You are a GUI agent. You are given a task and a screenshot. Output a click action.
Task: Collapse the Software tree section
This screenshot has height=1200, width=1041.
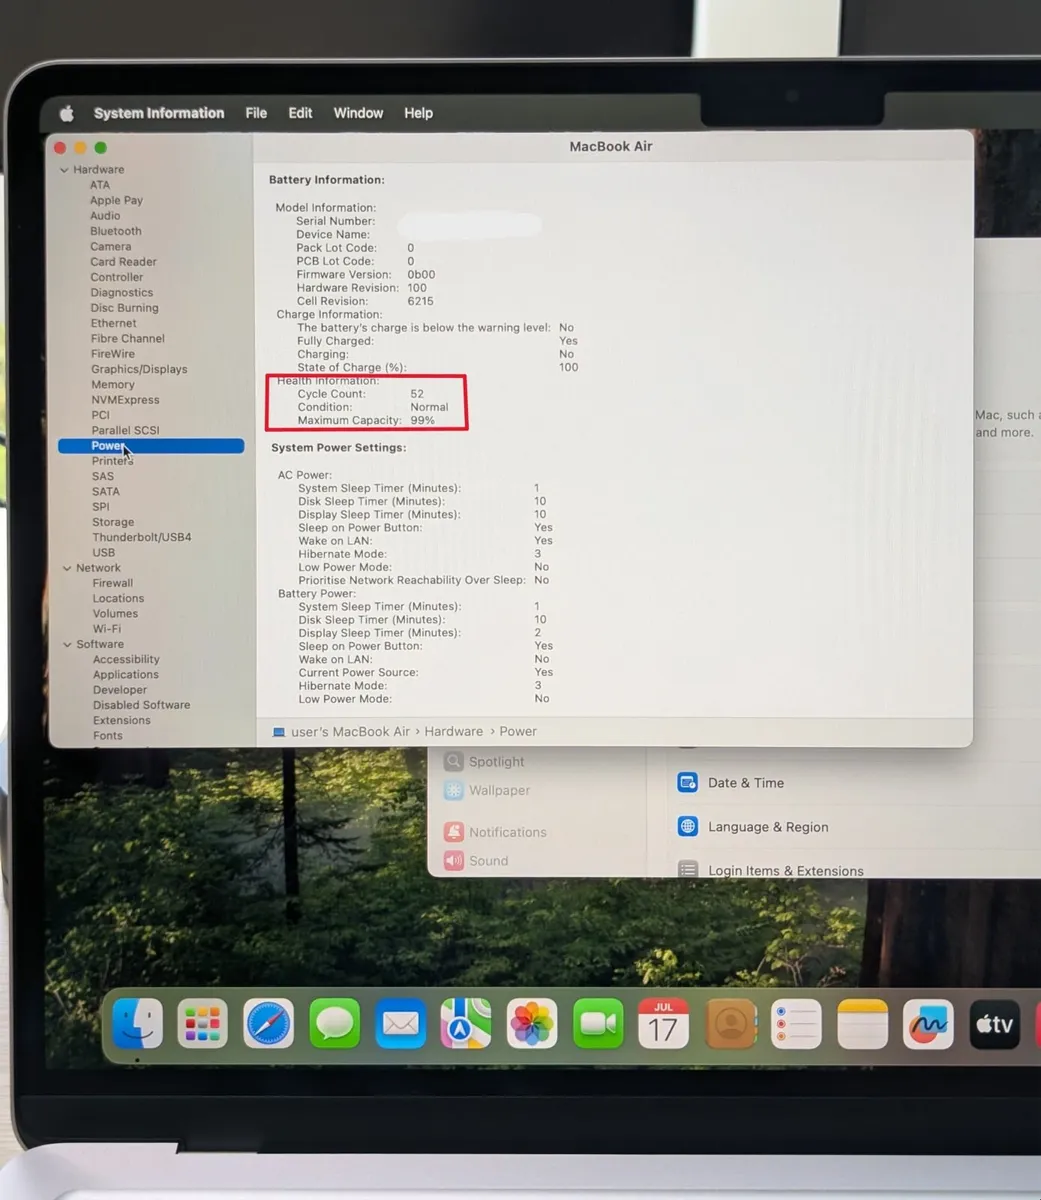tap(68, 645)
